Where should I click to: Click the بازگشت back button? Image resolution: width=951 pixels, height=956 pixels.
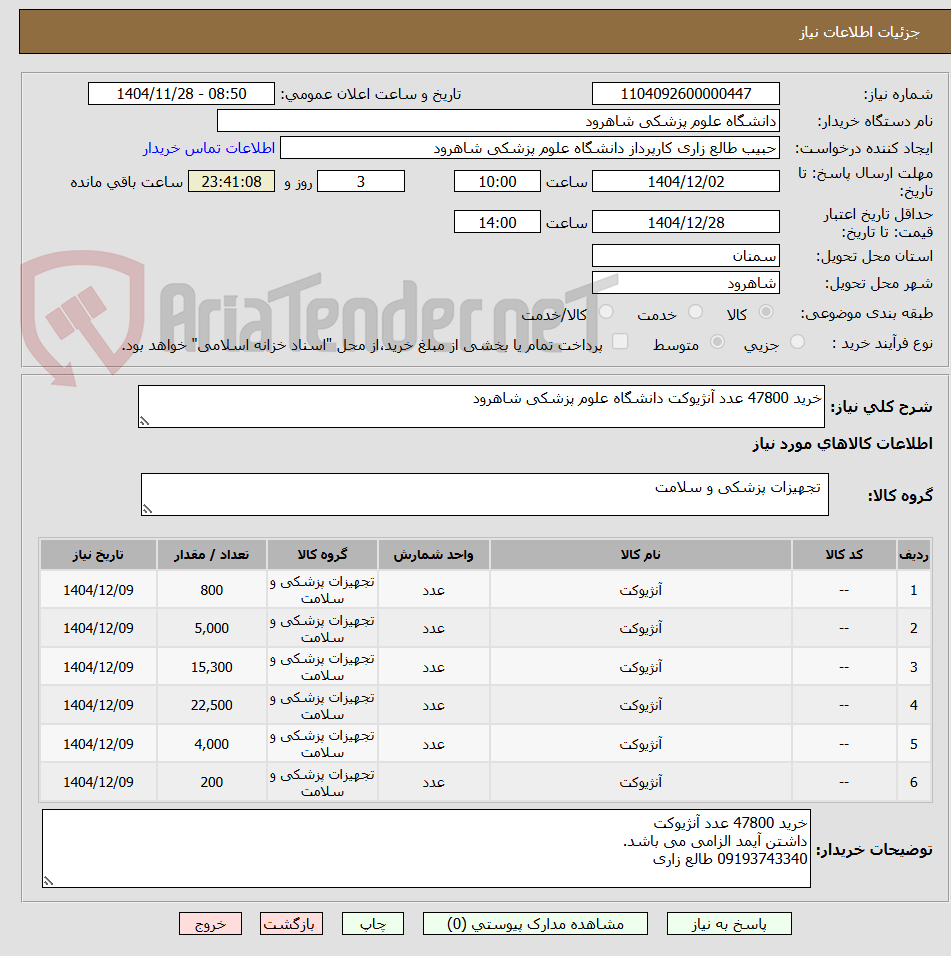pos(291,924)
